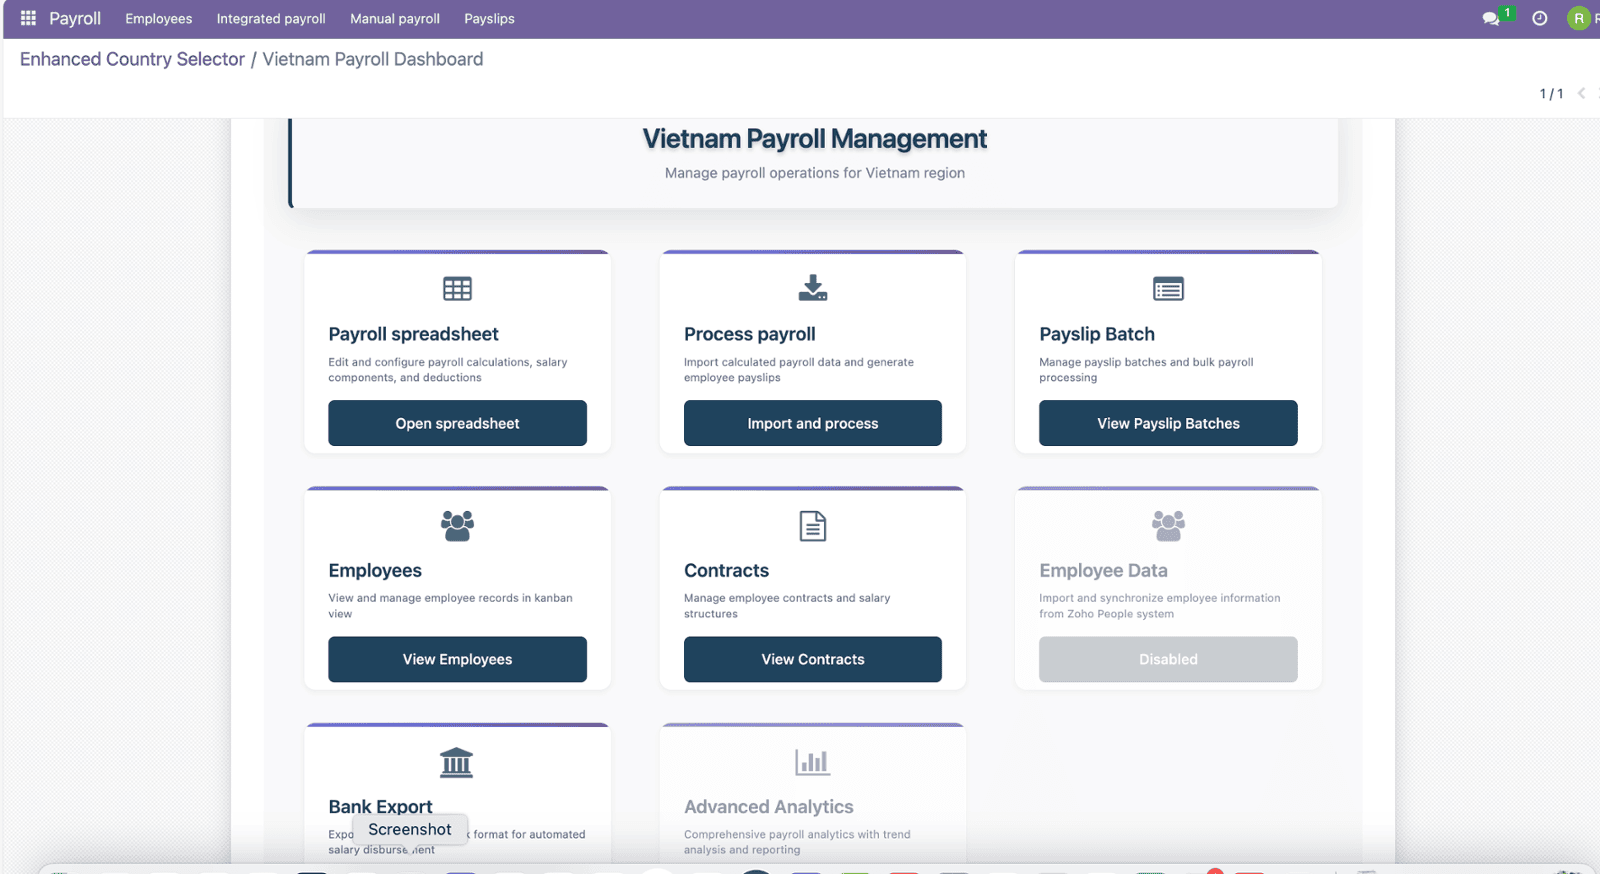Open the Payslips menu
The height and width of the screenshot is (874, 1600).
489,19
